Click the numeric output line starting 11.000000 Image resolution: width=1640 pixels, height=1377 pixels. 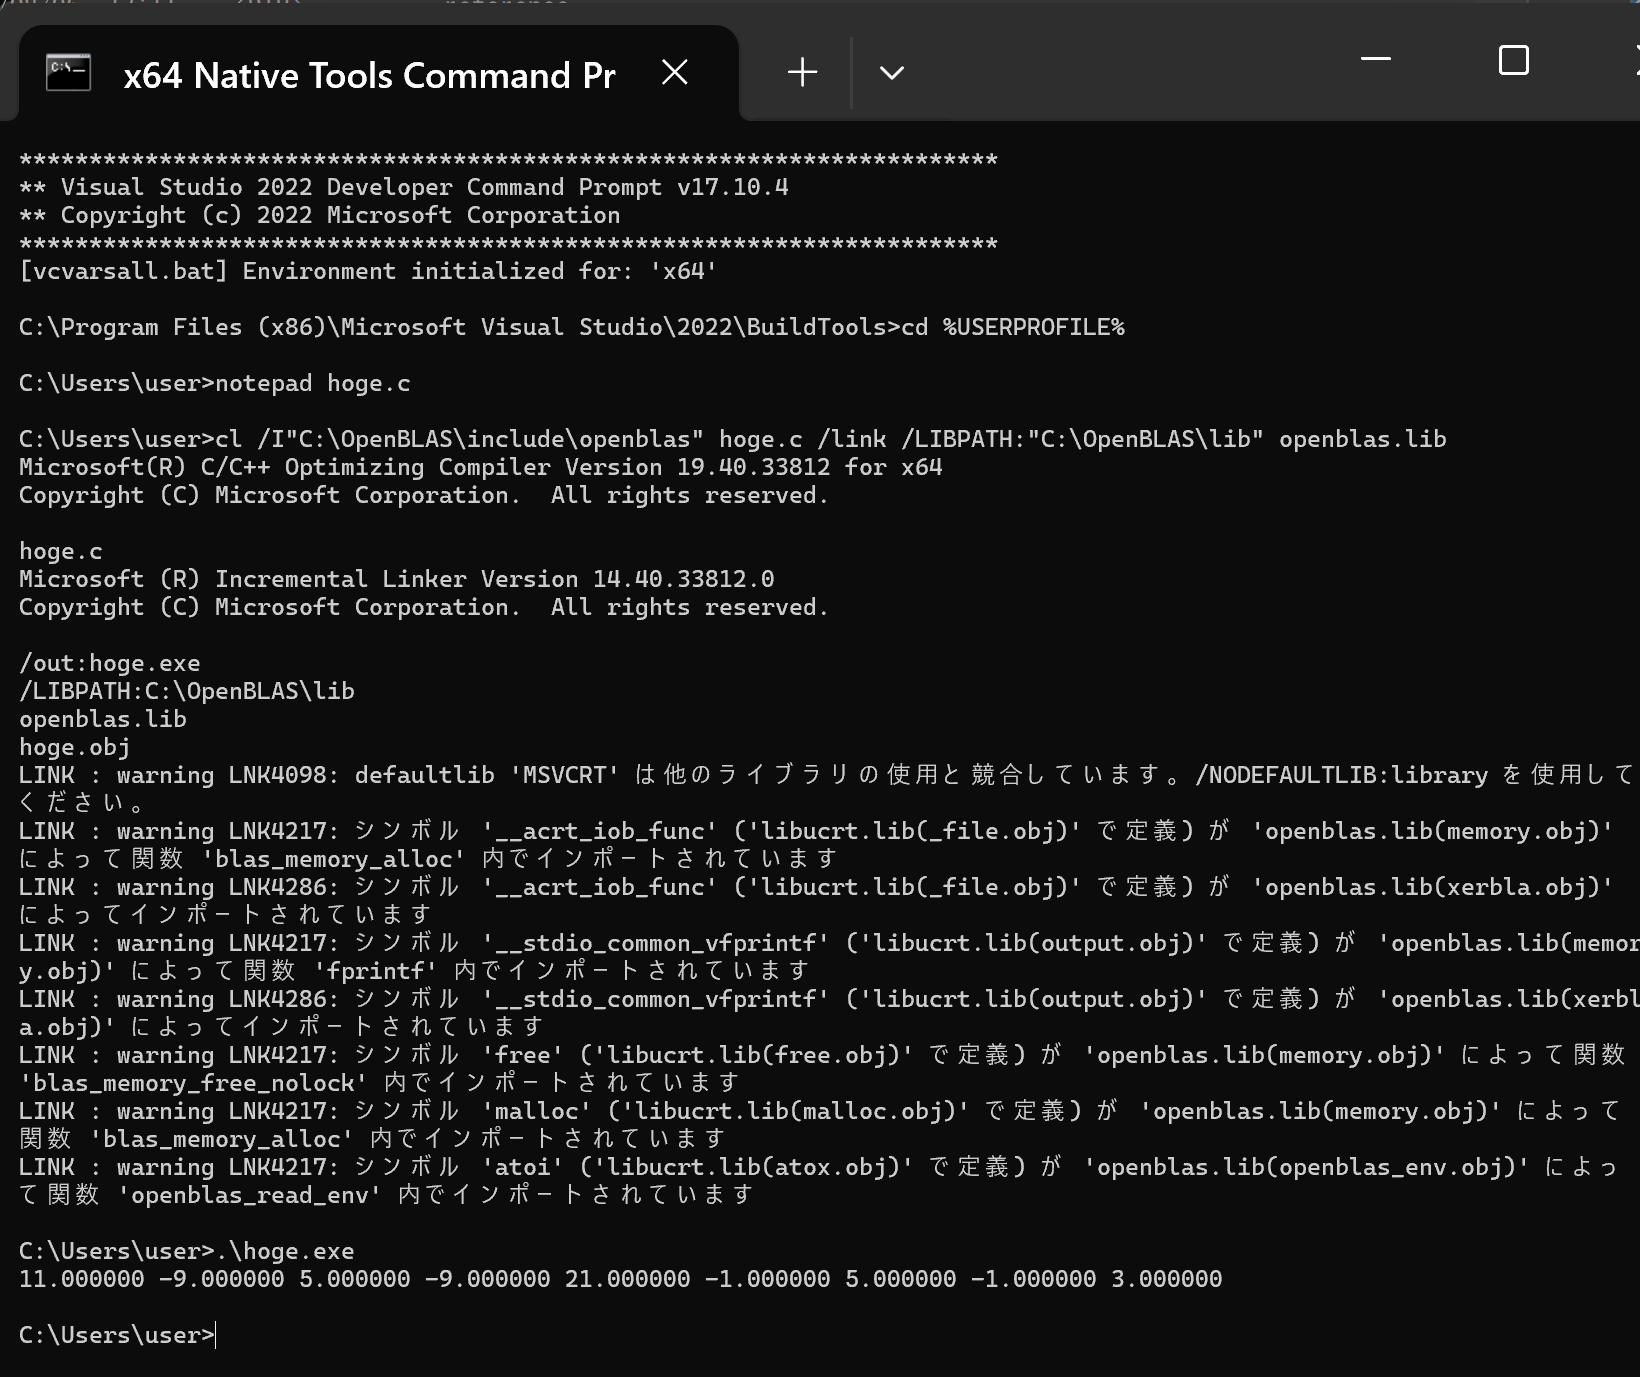click(621, 1279)
